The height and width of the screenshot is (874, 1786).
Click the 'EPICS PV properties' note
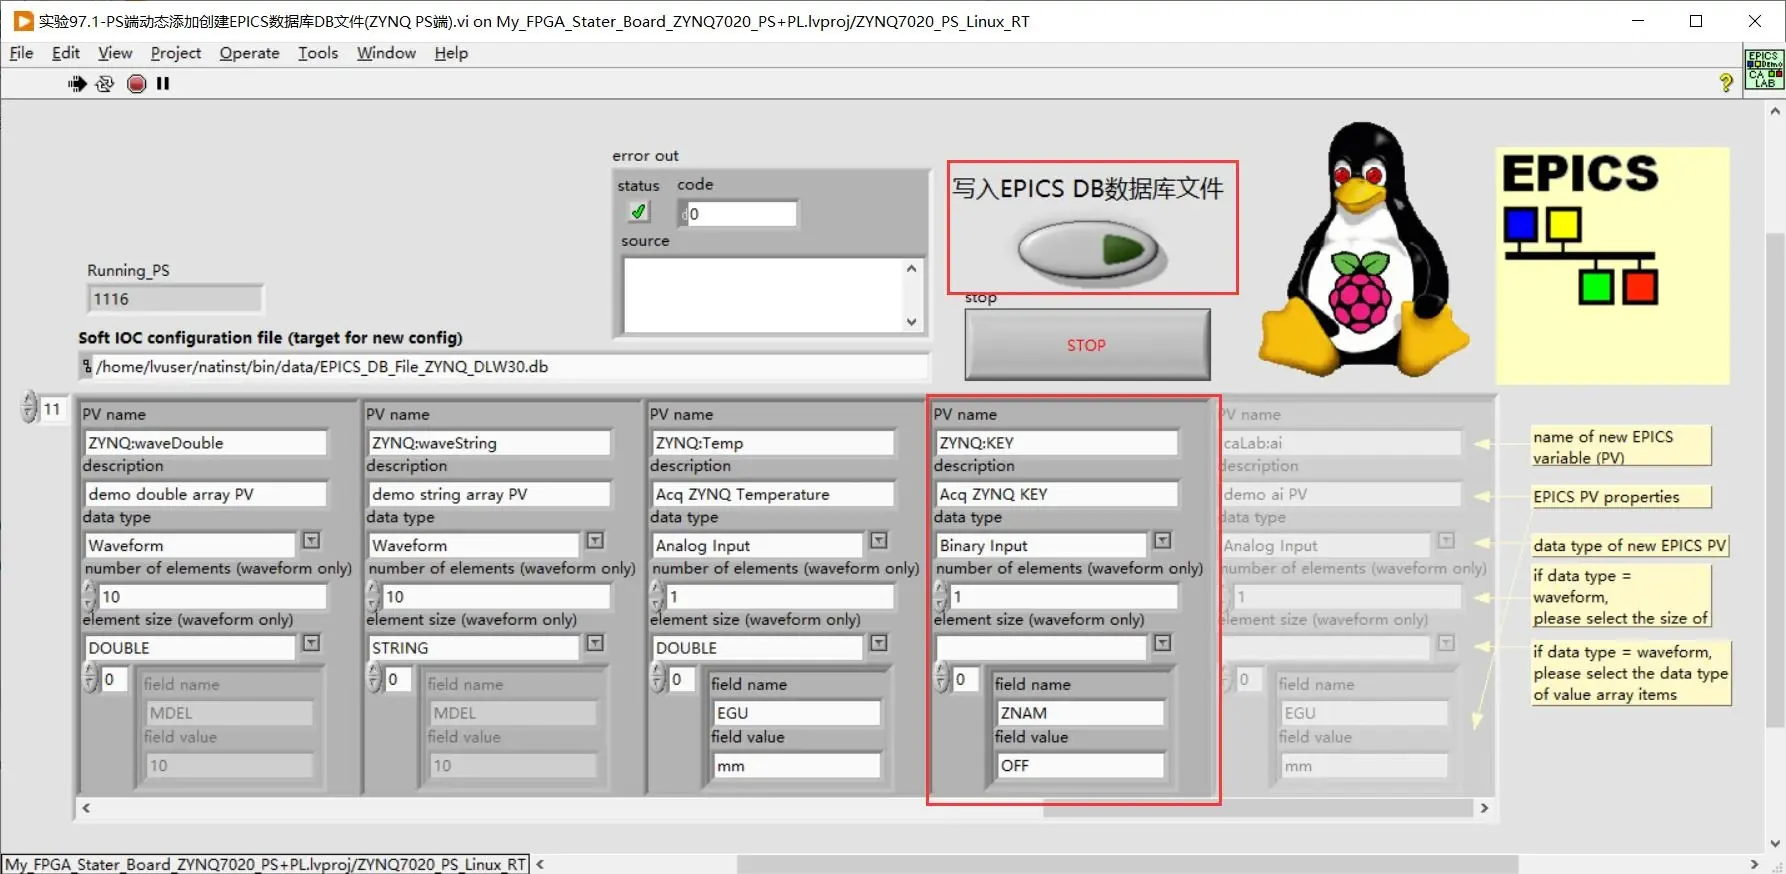(x=1620, y=497)
